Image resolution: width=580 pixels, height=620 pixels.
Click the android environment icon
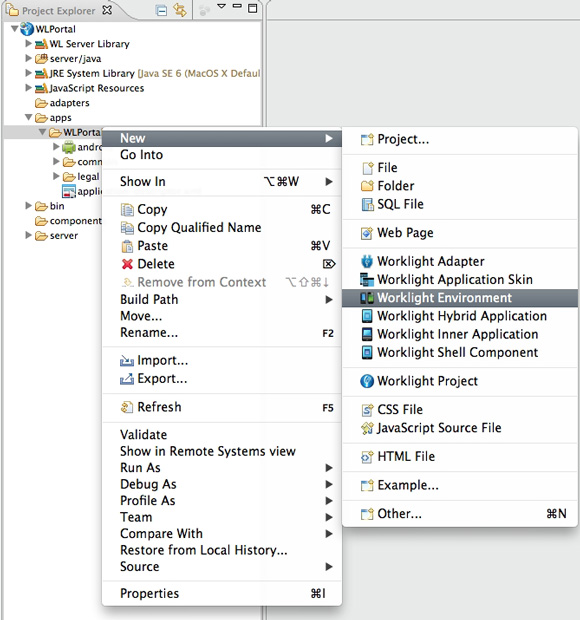(x=69, y=147)
